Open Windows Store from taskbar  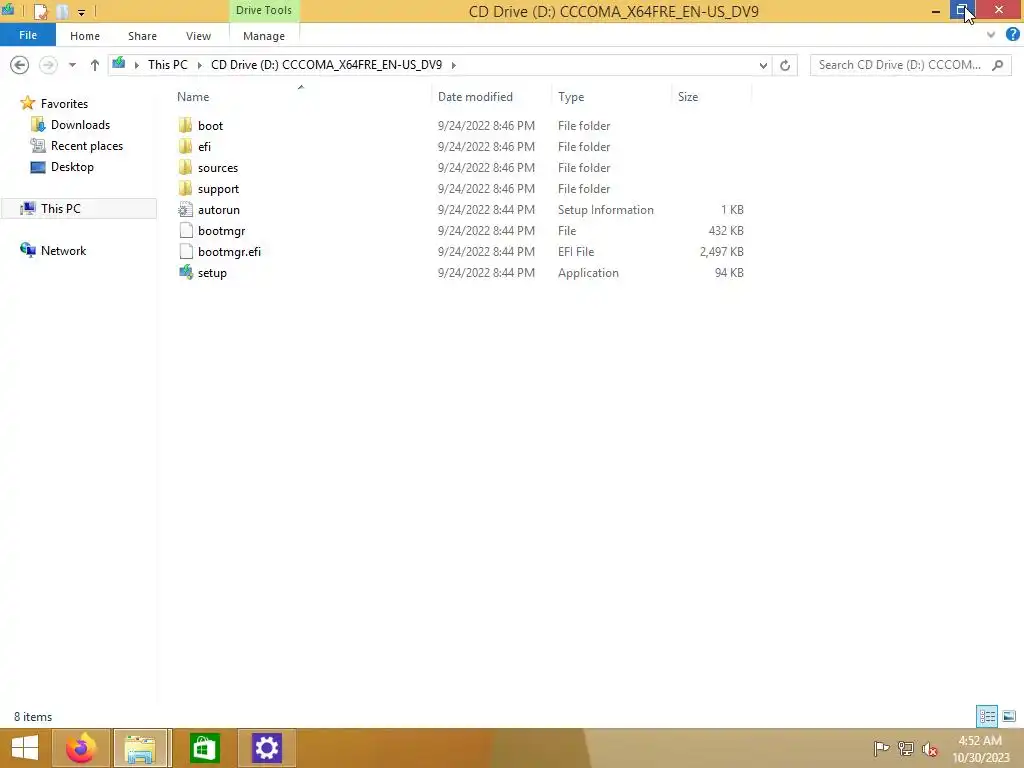[204, 748]
